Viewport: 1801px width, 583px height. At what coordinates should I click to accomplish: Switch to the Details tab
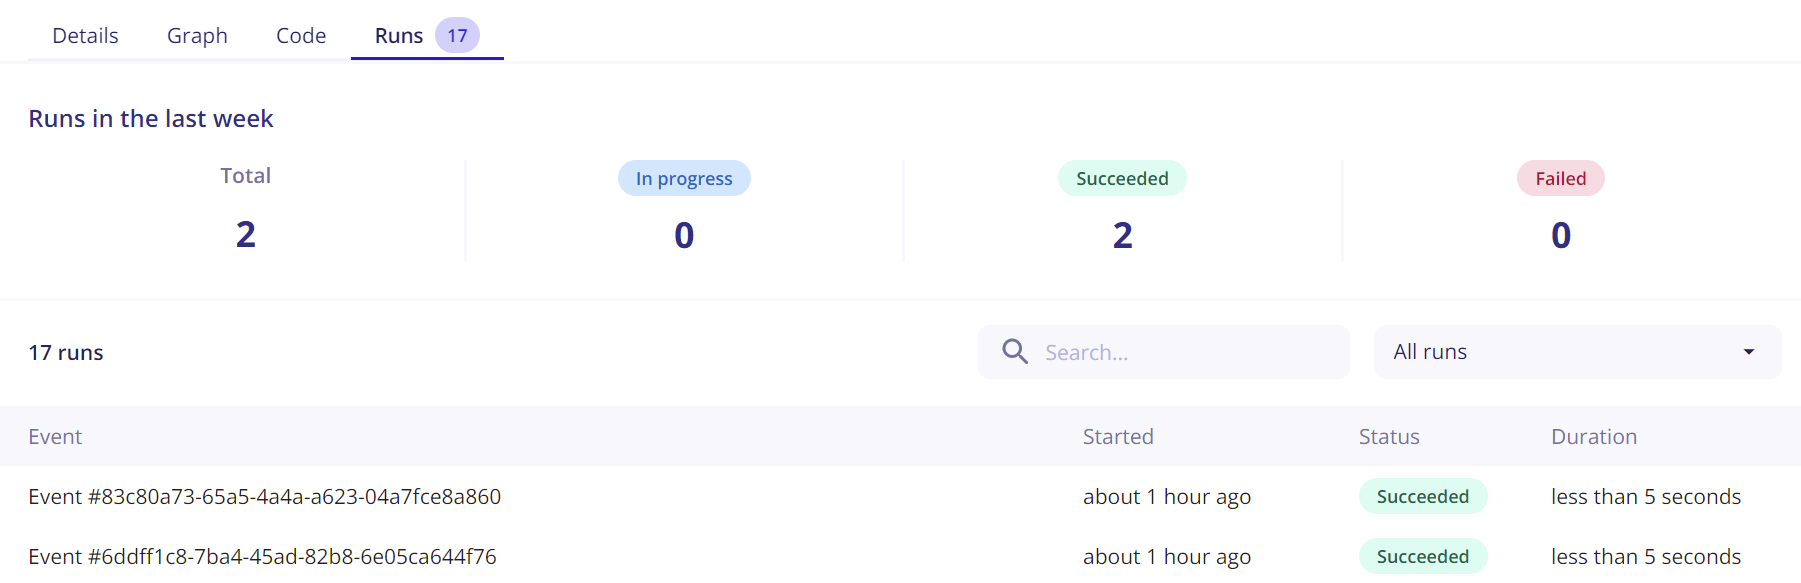tap(85, 36)
